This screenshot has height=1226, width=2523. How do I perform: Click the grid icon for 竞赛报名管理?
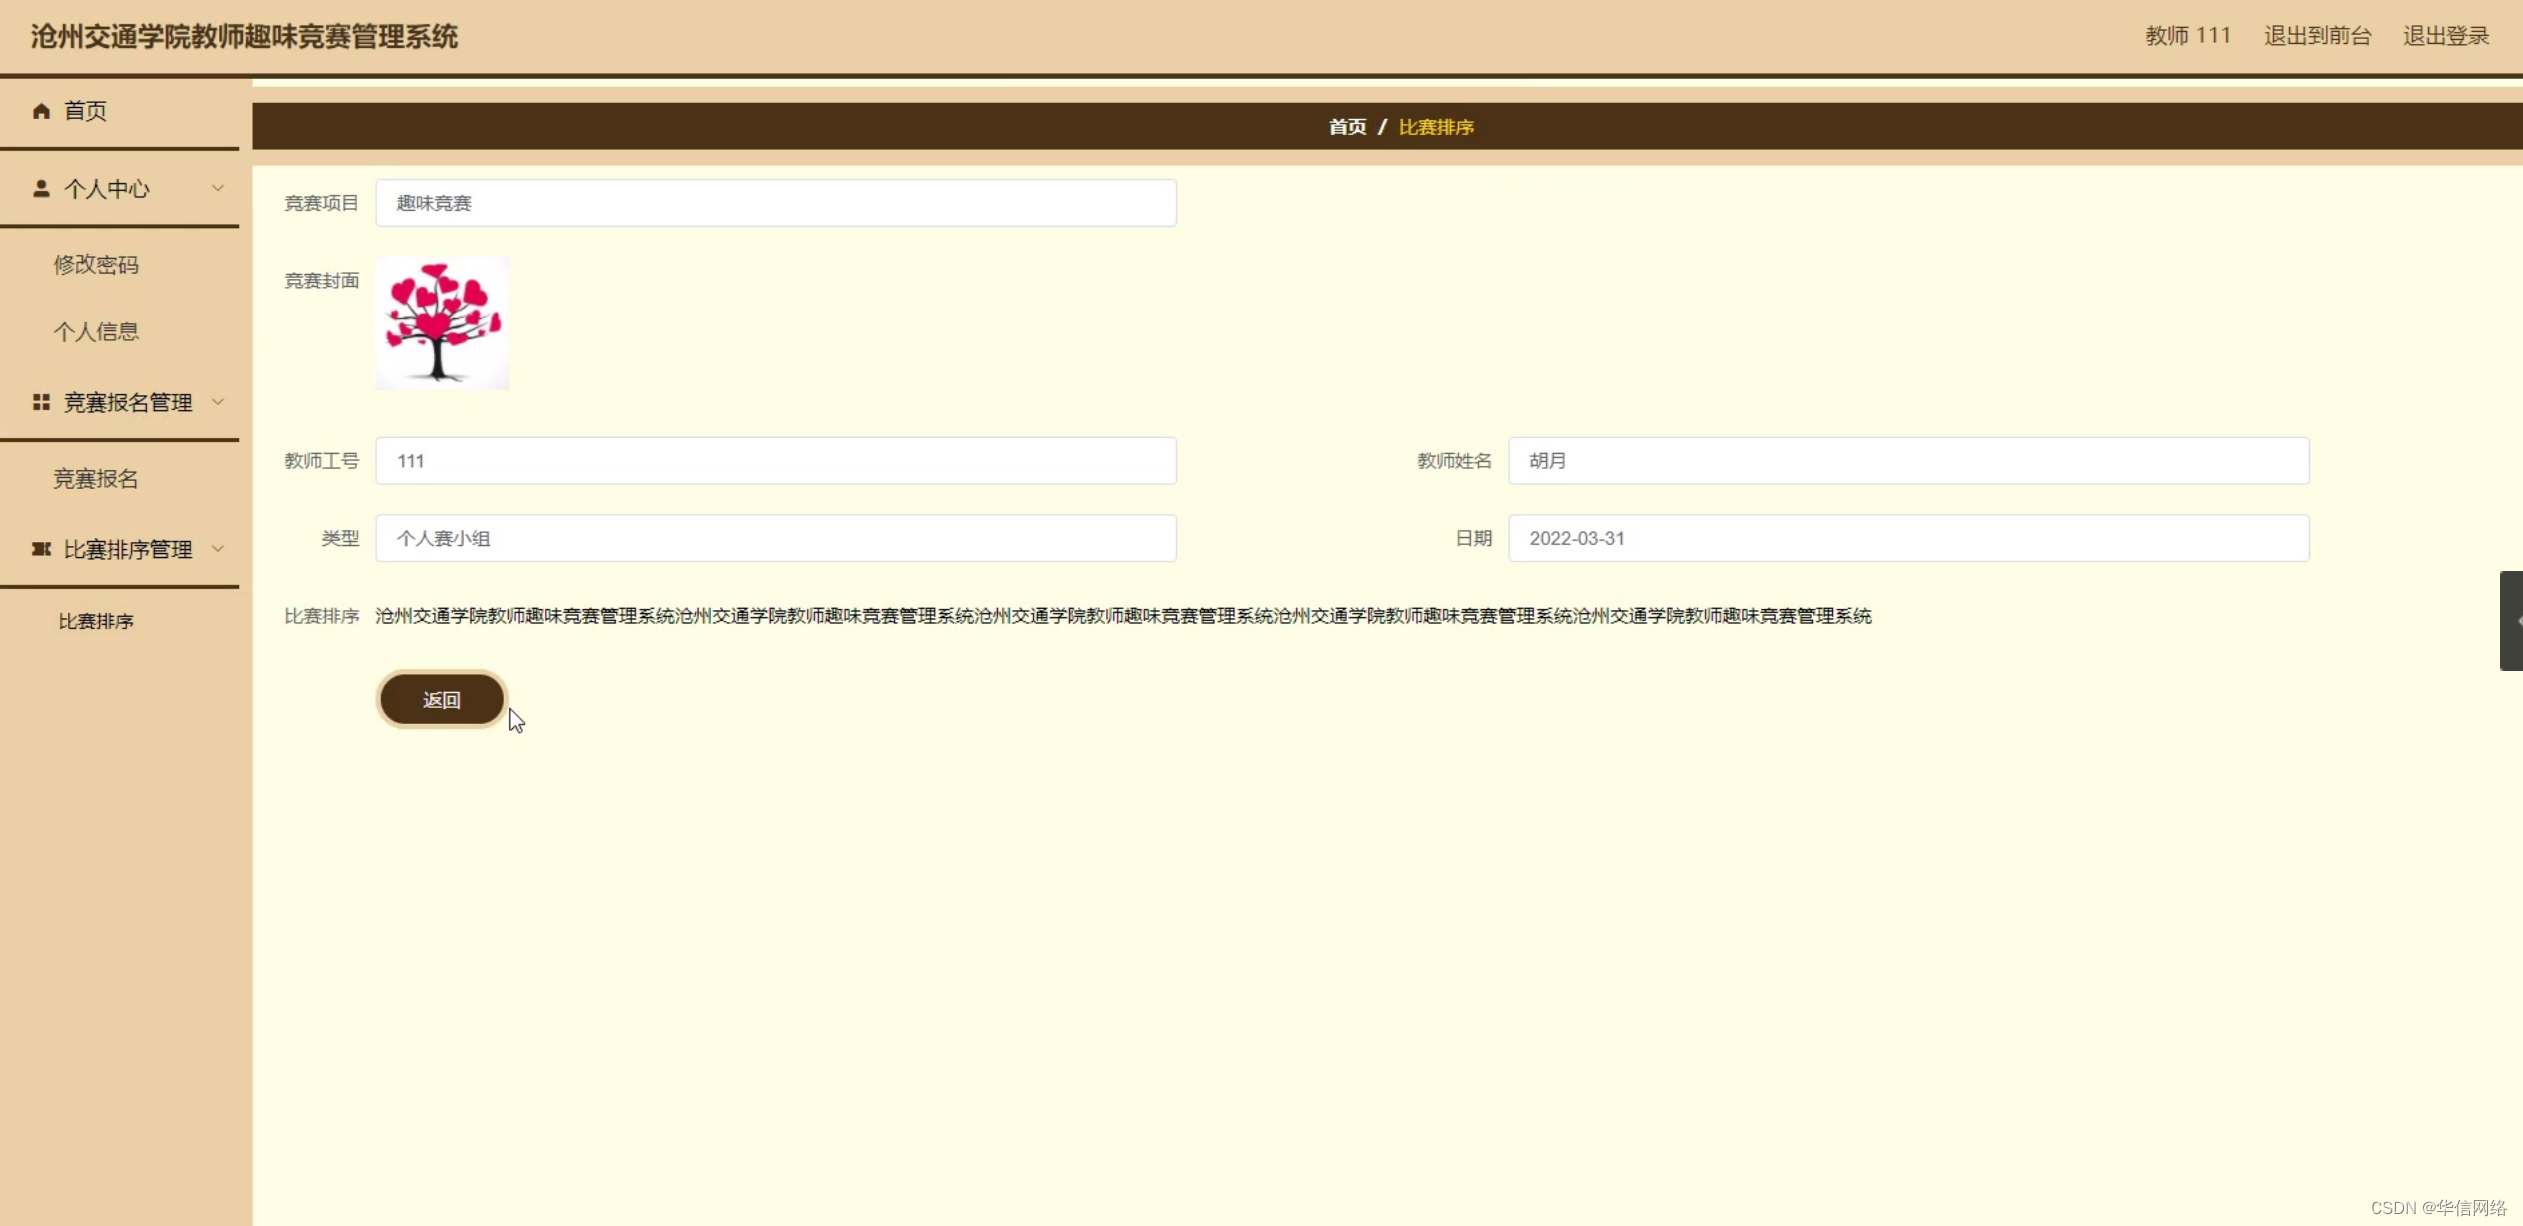[41, 402]
